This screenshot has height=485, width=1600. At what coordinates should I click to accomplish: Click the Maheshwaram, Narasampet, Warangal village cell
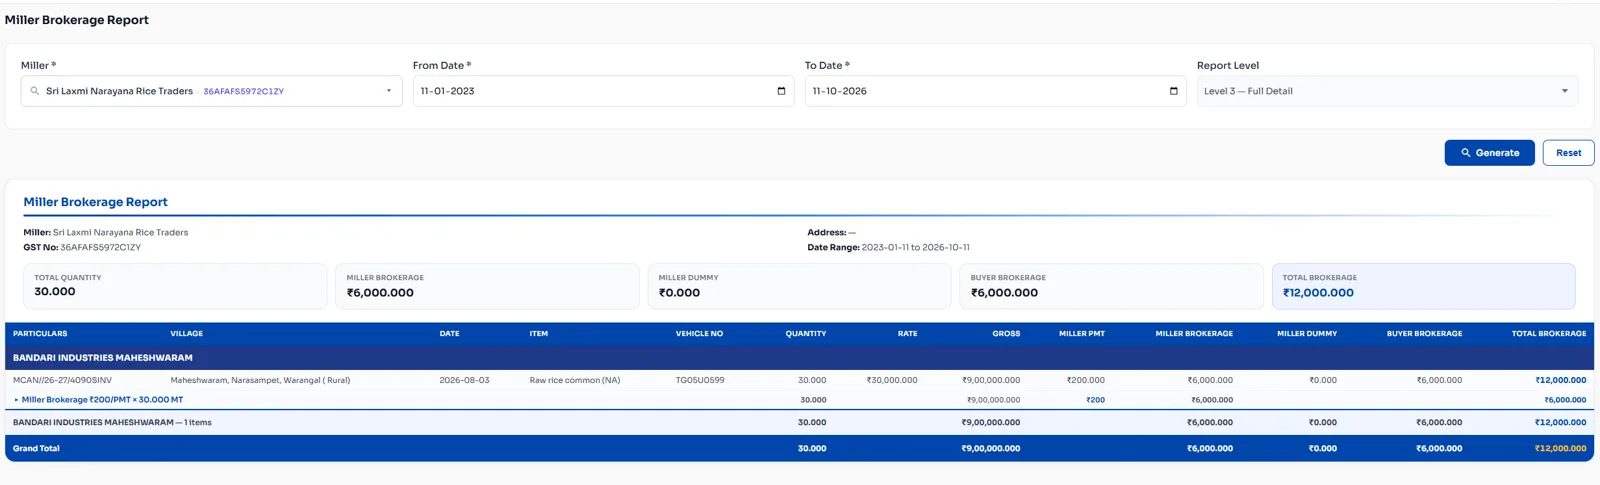[x=260, y=381]
